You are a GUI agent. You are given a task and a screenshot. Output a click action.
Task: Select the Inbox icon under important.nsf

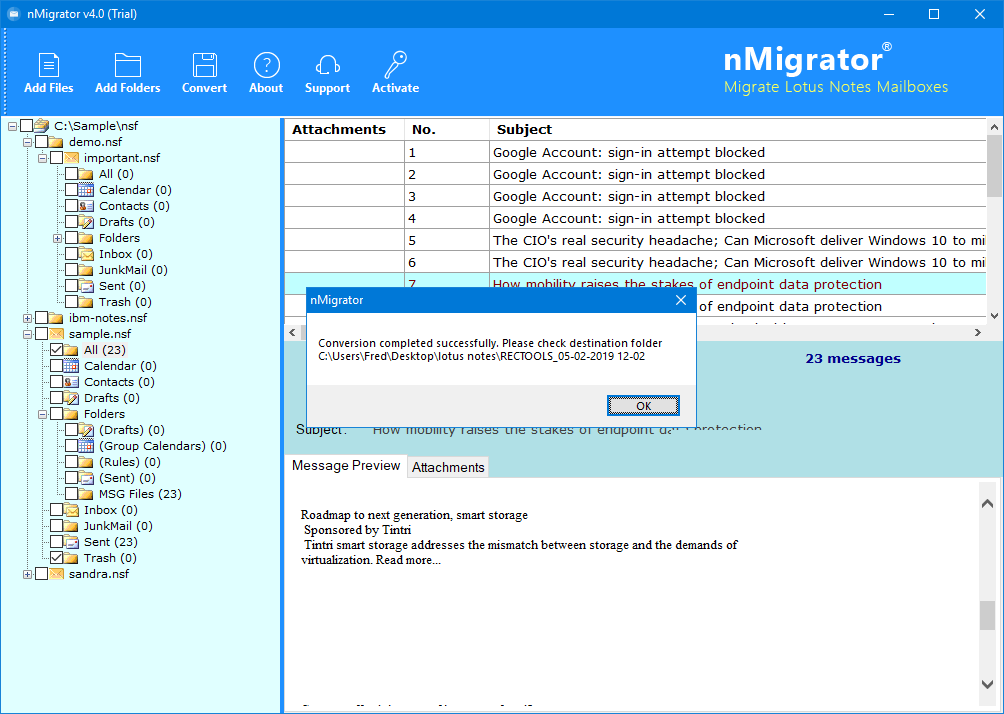86,254
